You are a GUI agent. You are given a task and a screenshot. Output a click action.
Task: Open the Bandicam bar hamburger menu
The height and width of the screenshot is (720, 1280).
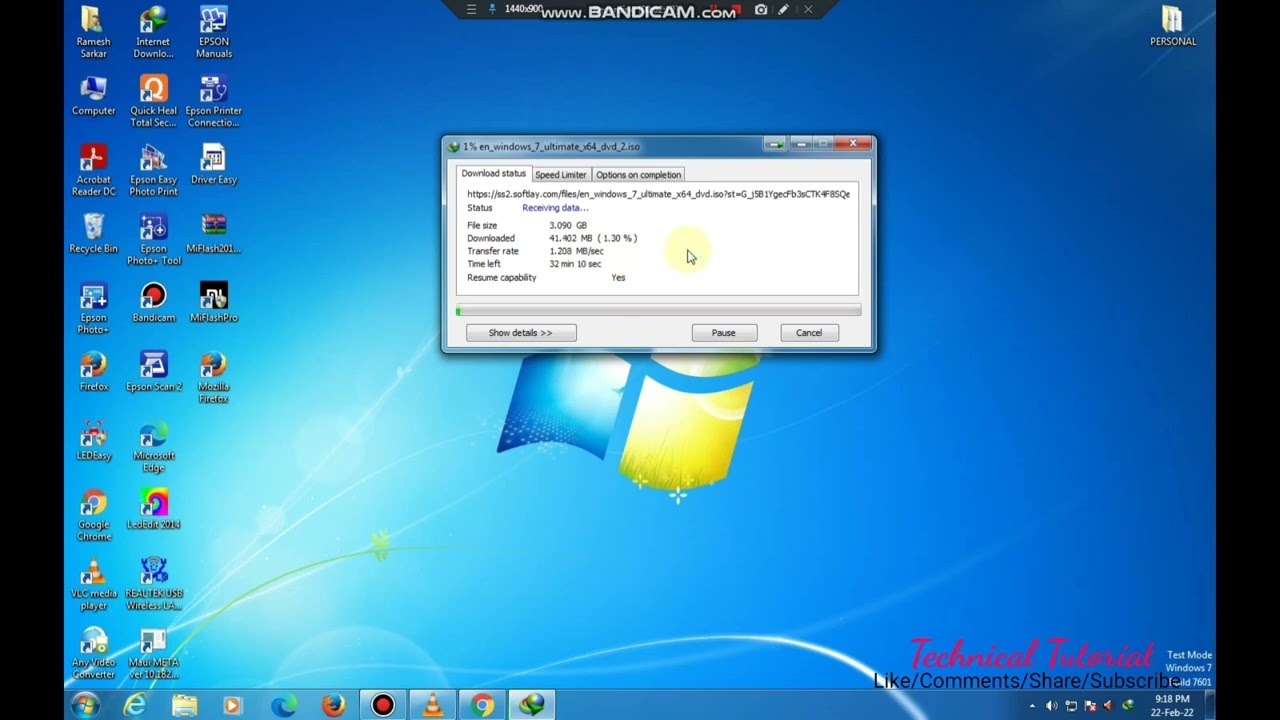coord(471,10)
